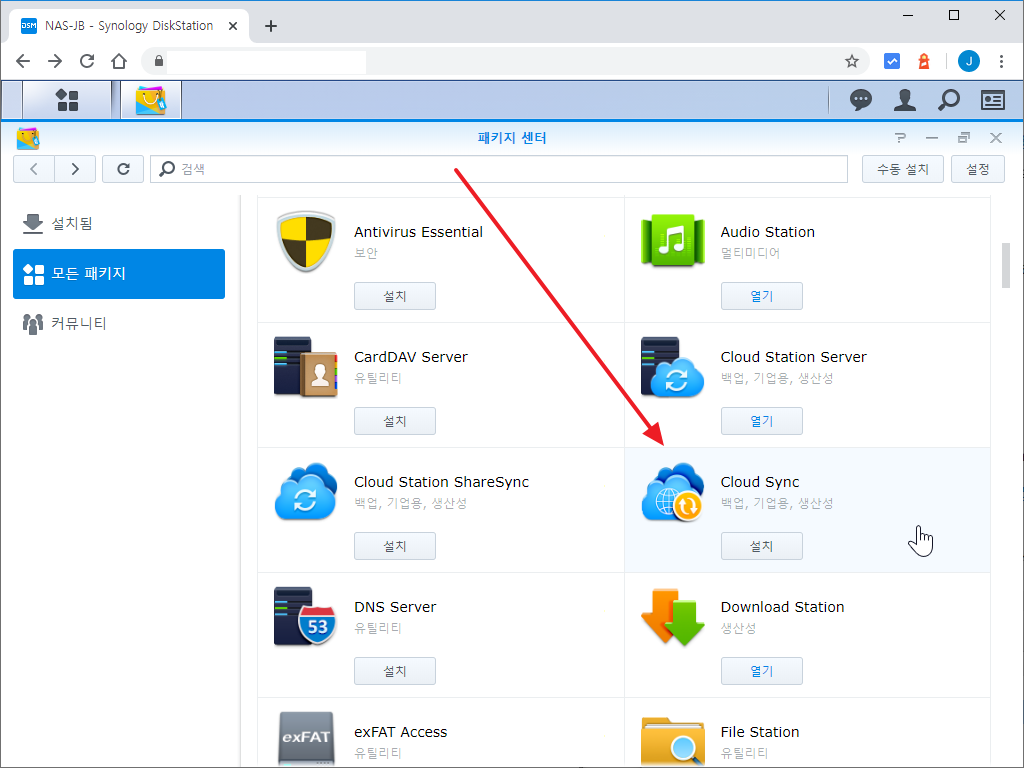1024x768 pixels.
Task: Install CardDAV Server with 설치 button
Action: click(x=394, y=421)
